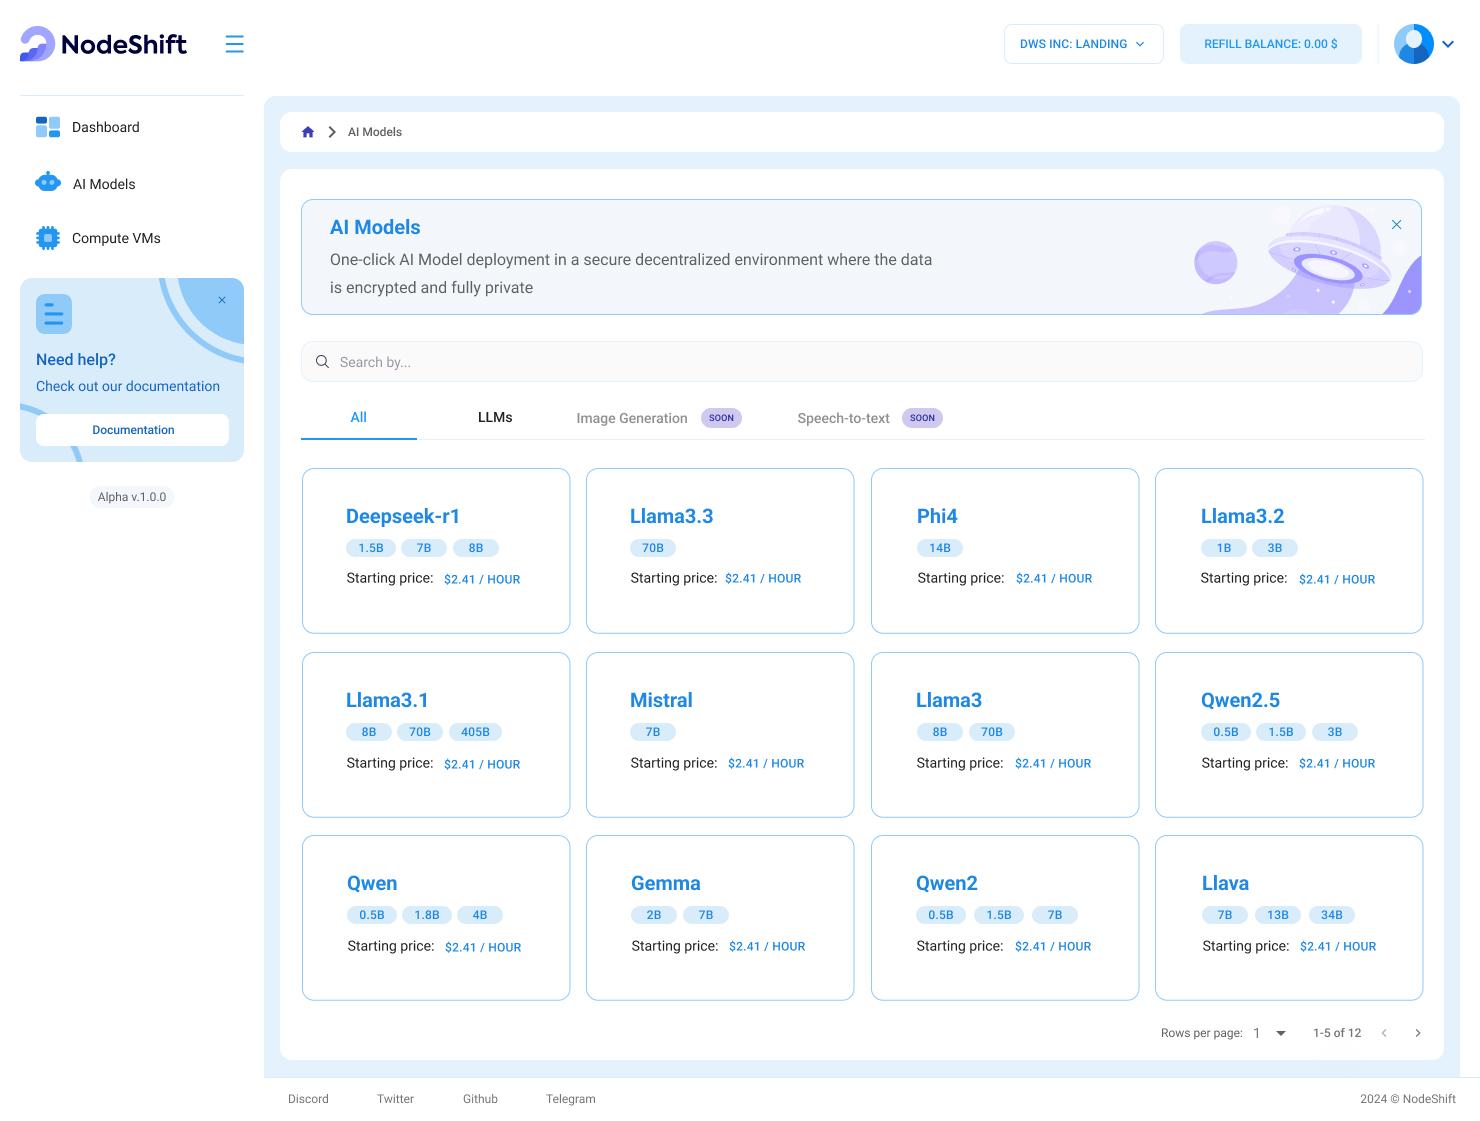Screen dimensions: 1480x1121
Task: Open the Discord footer link
Action: coord(308,1099)
